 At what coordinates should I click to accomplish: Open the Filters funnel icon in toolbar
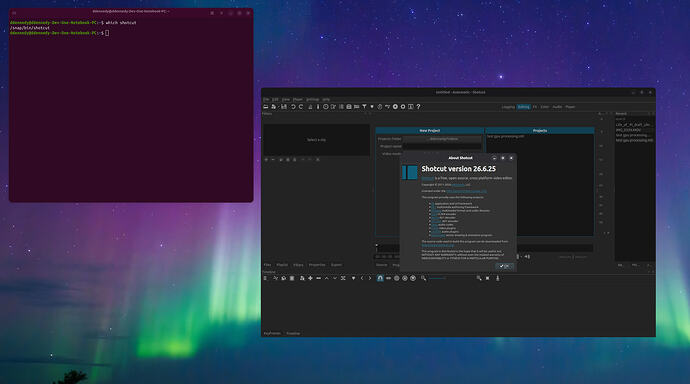click(x=364, y=106)
